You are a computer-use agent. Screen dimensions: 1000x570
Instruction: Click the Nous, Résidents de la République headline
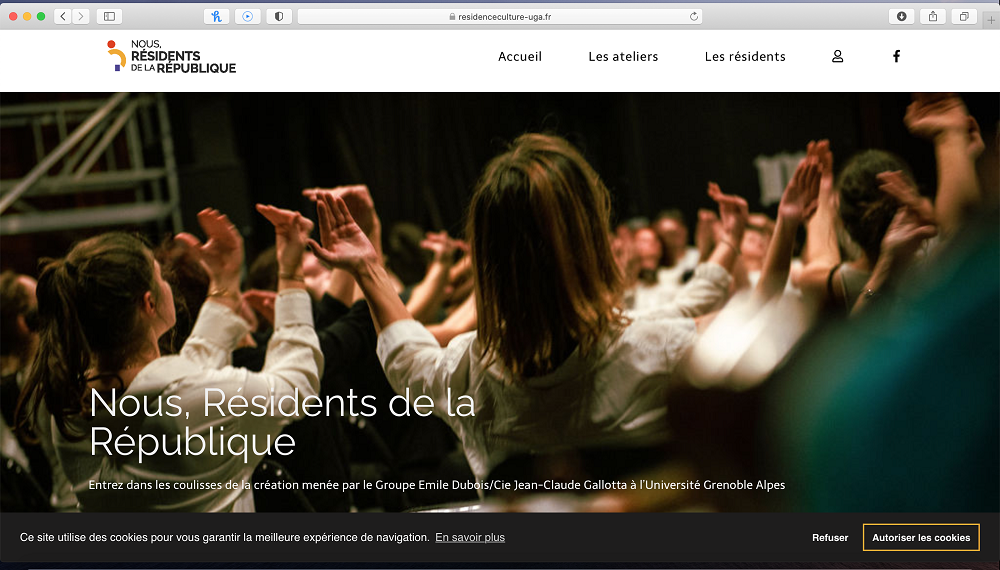pos(283,422)
